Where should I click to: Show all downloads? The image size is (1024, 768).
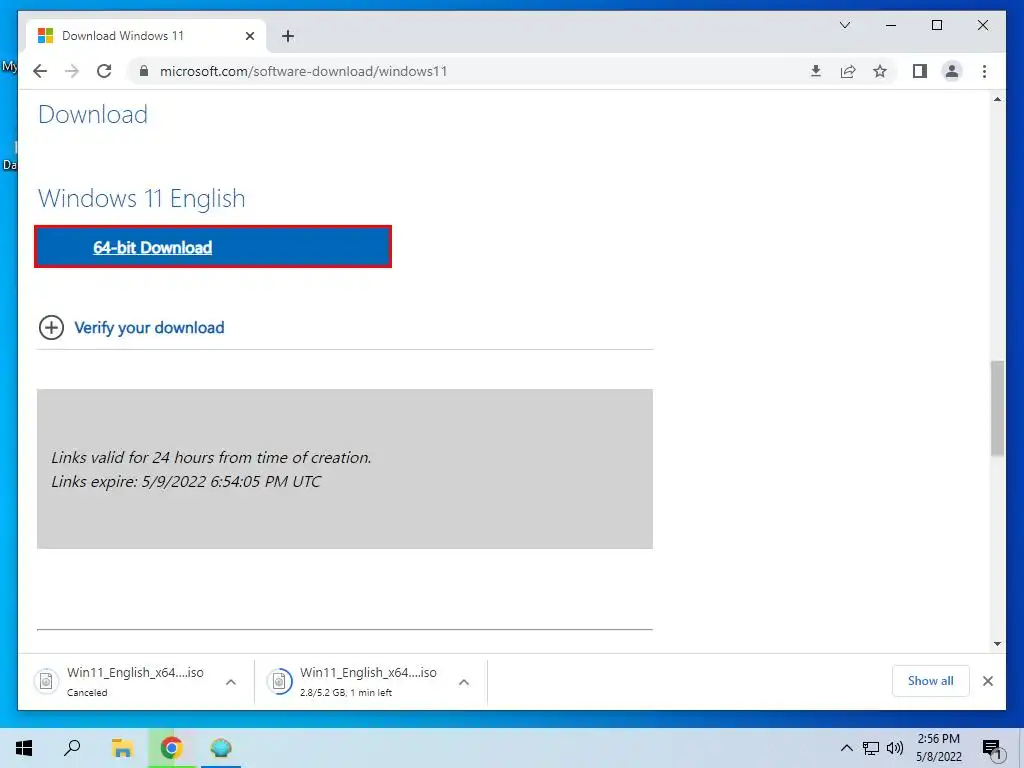[930, 680]
